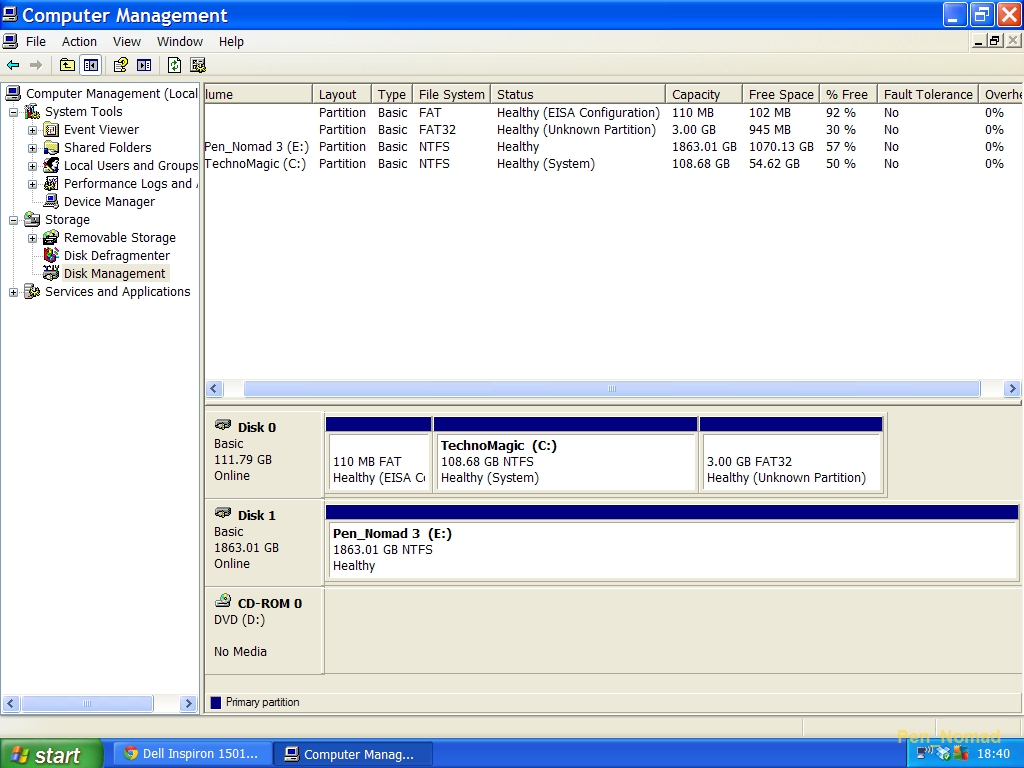Click the Shared Folders tree icon
1024x768 pixels.
pyautogui.click(x=51, y=147)
